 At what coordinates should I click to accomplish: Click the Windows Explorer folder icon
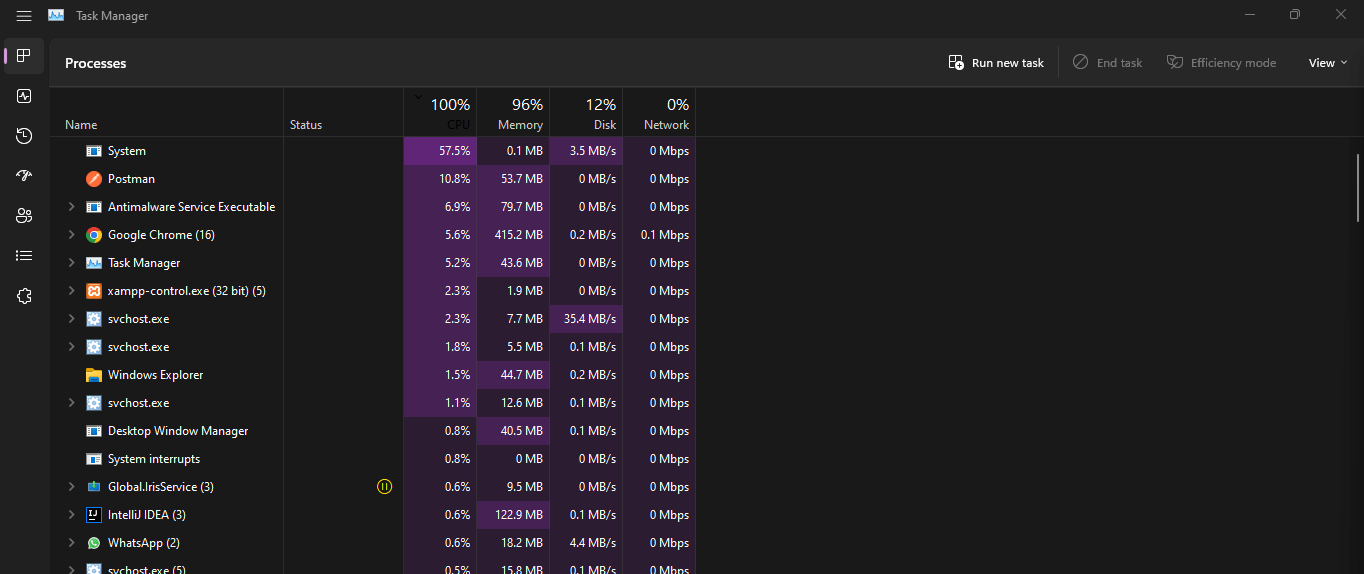pyautogui.click(x=94, y=375)
